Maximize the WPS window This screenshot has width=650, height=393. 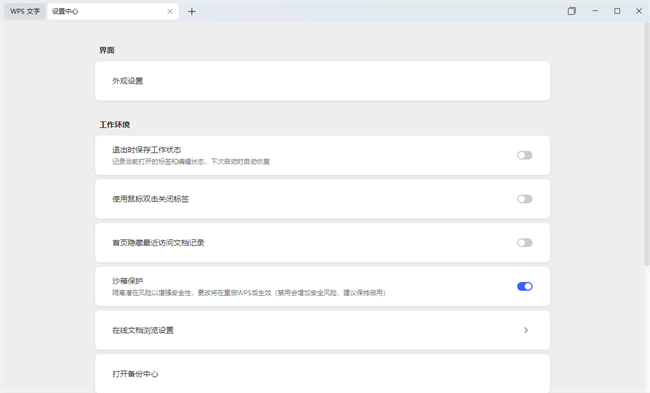point(617,11)
